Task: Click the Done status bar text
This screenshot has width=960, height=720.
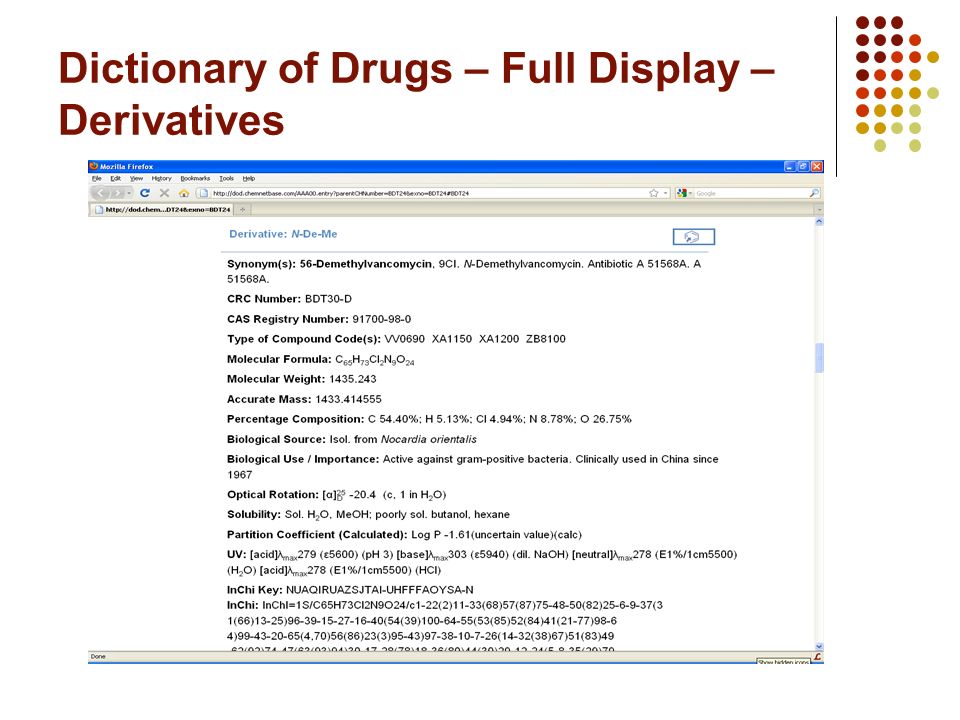Action: pos(98,656)
